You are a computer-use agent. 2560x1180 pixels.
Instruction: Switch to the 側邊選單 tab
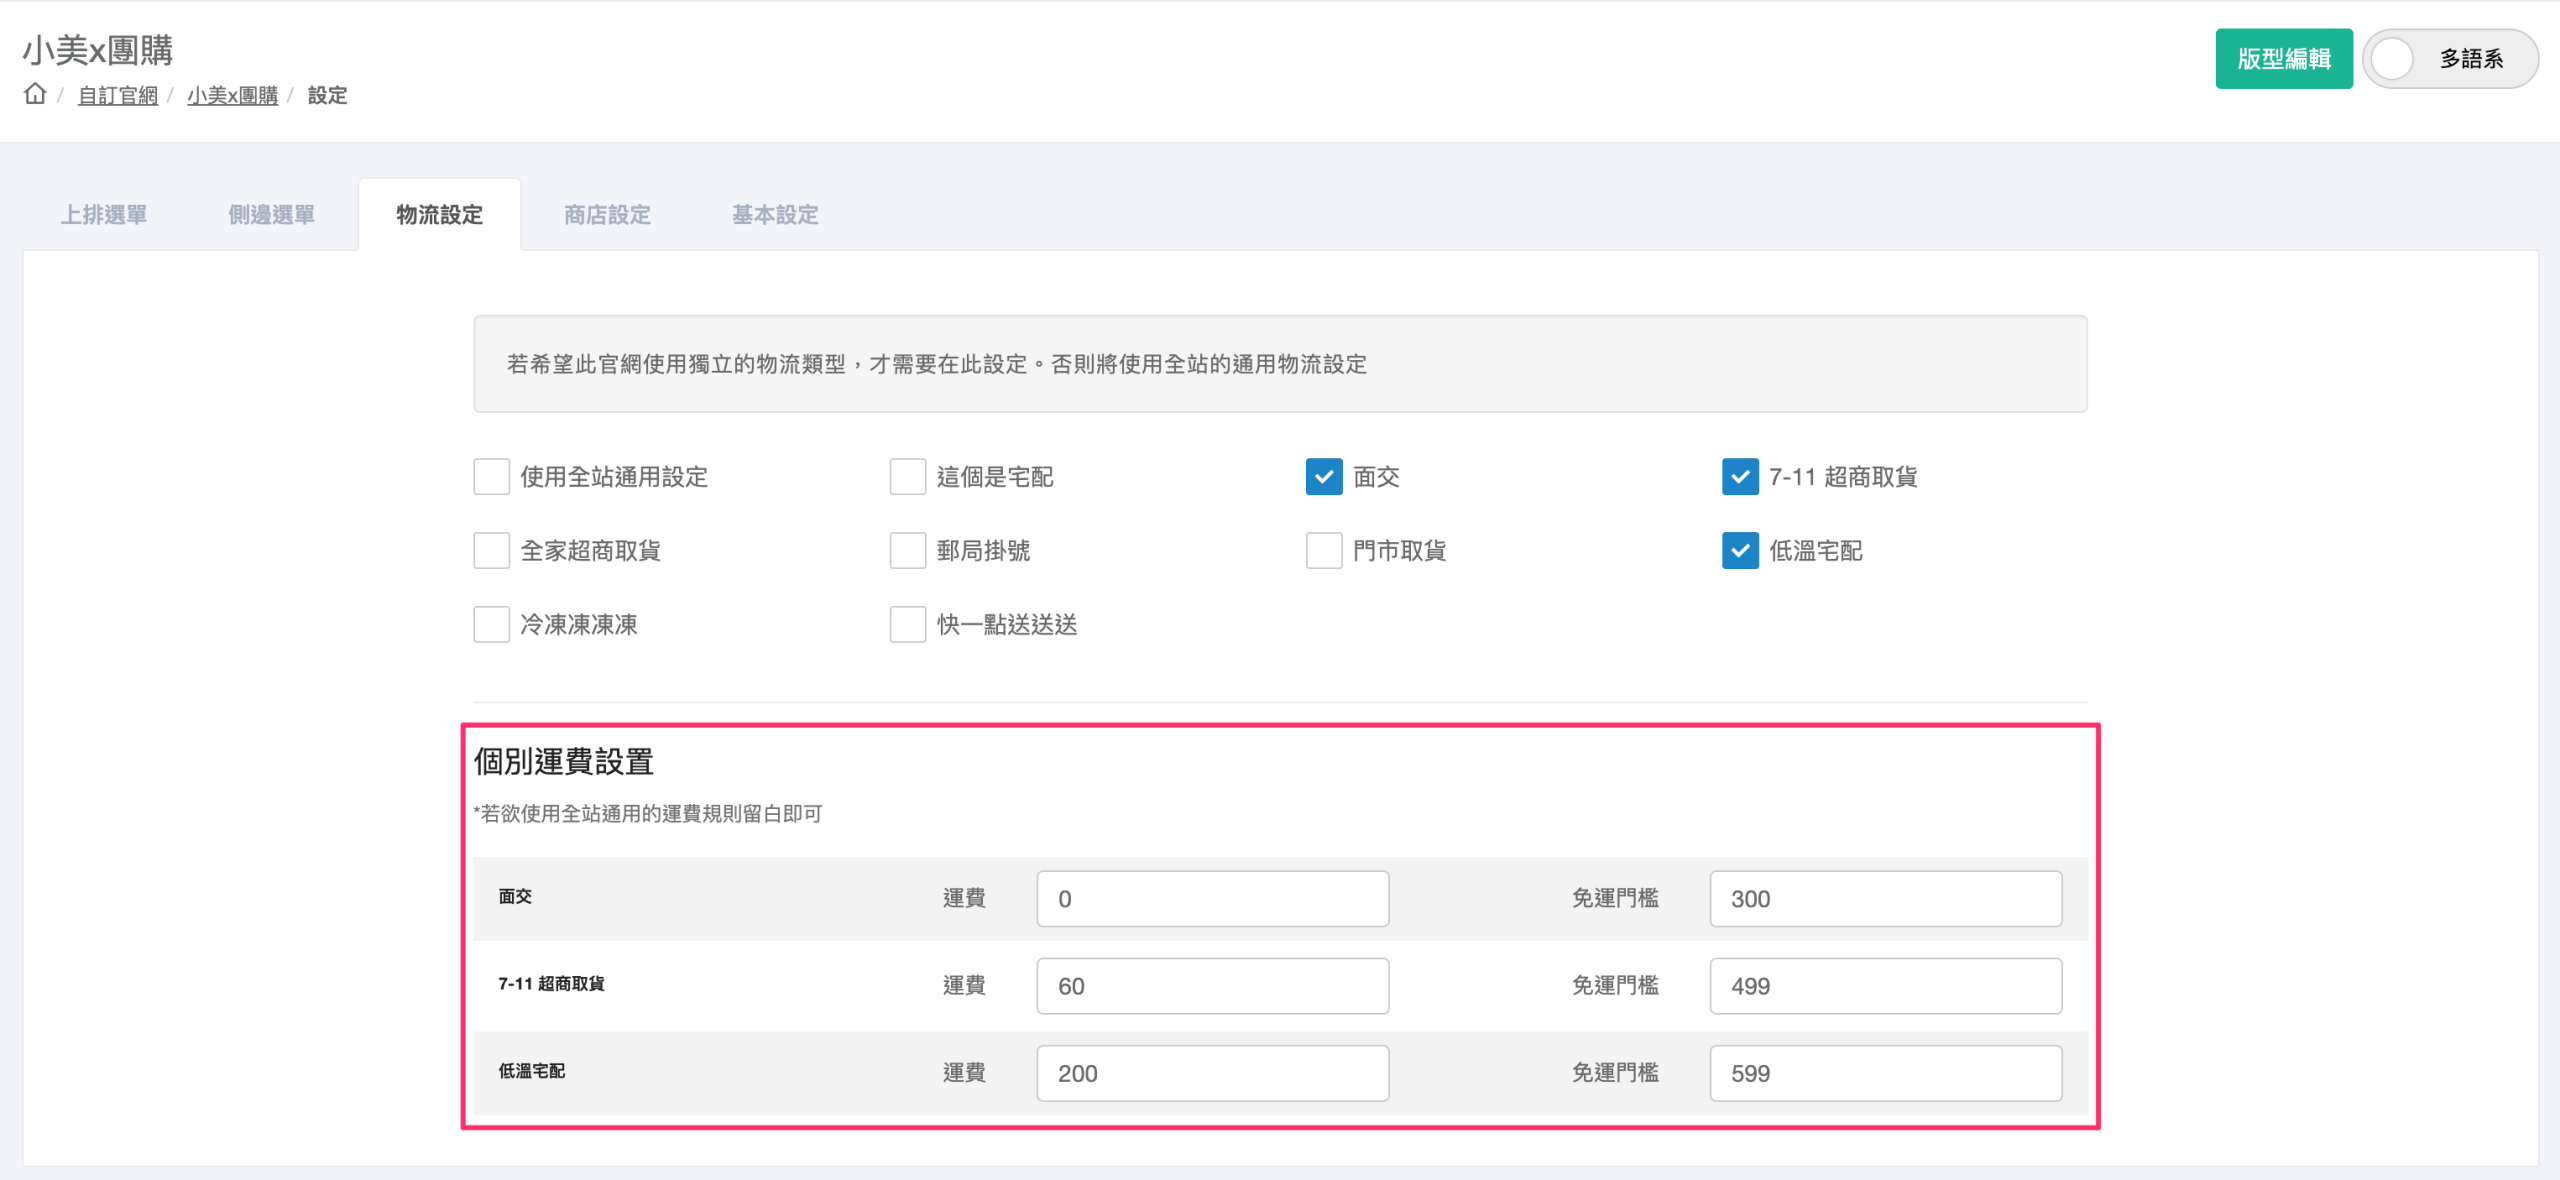271,215
